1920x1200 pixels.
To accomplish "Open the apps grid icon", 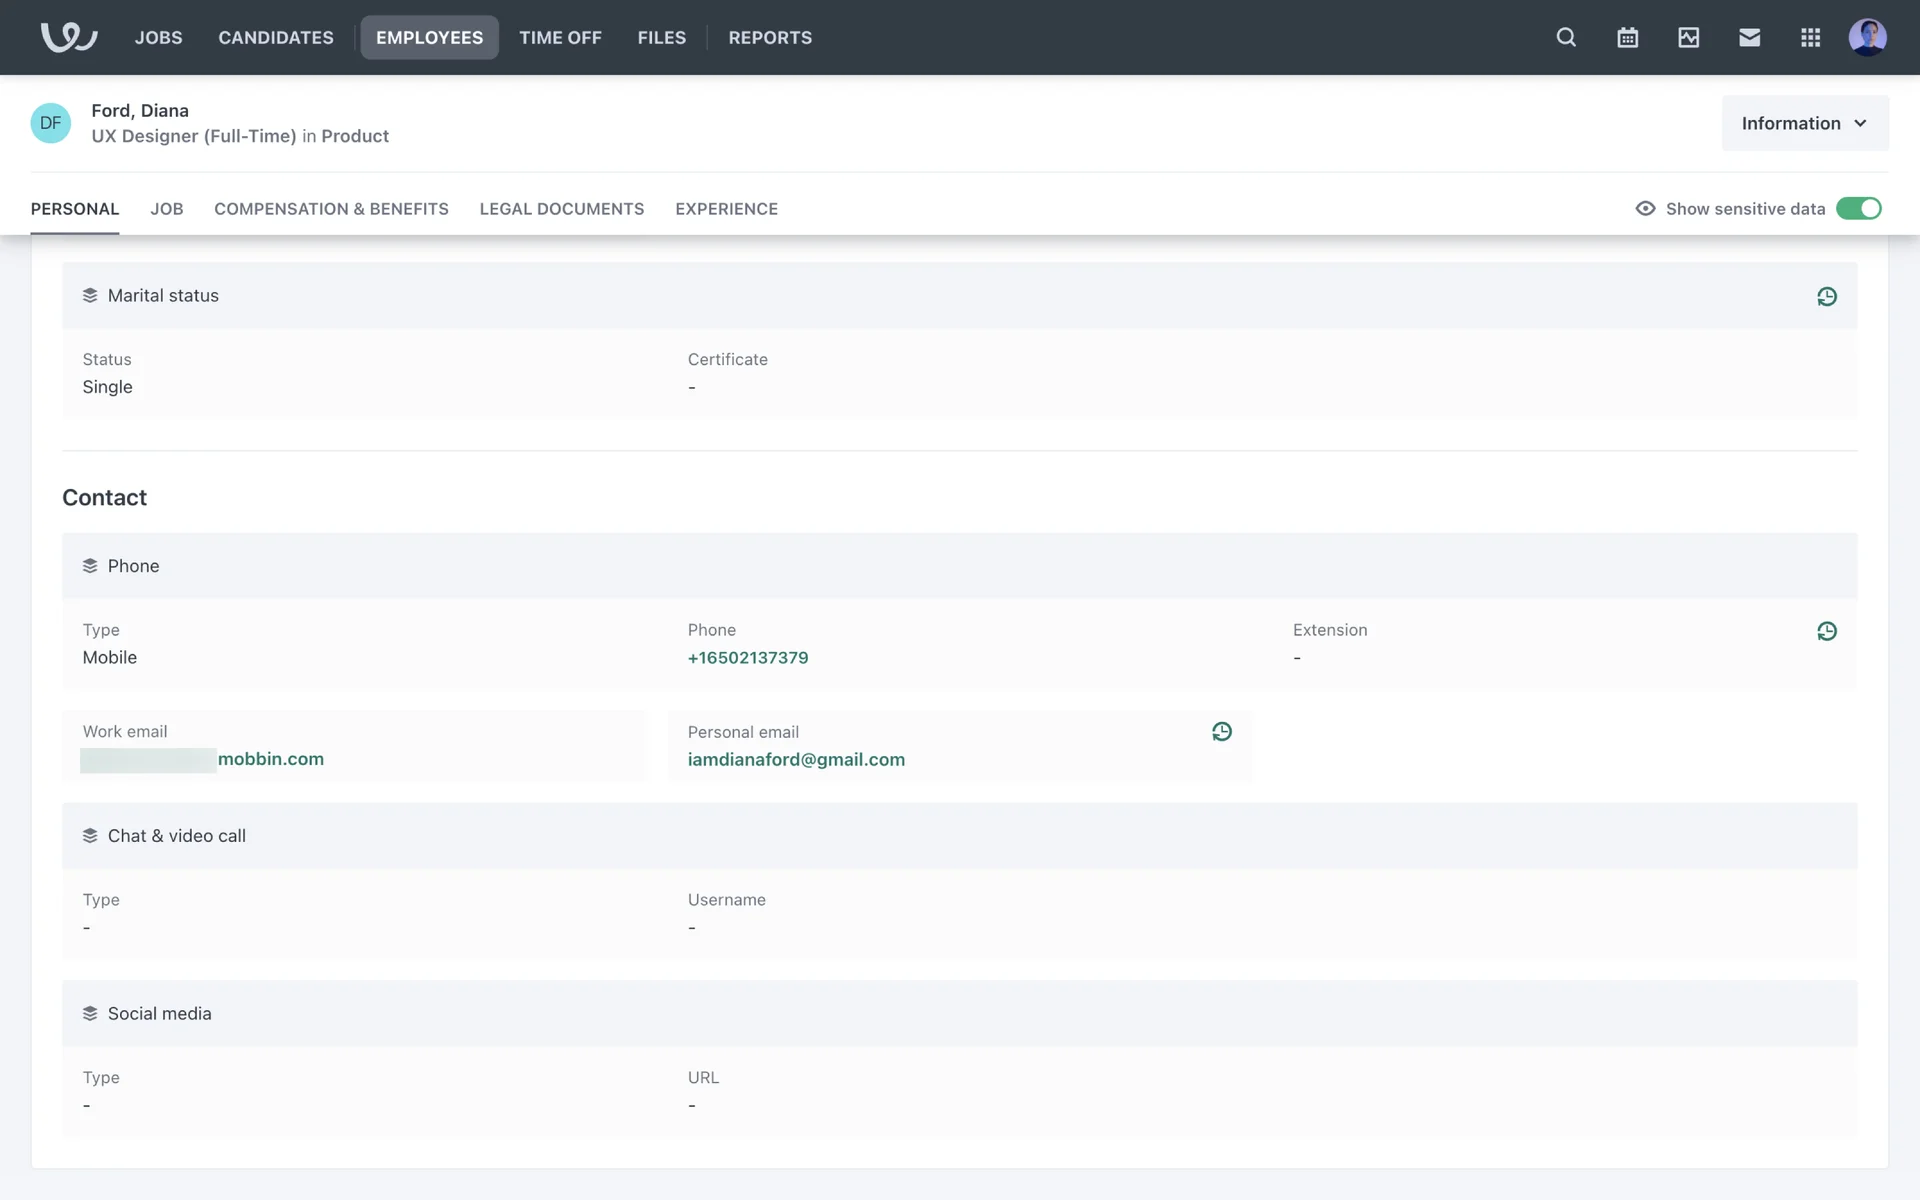I will (x=1810, y=37).
